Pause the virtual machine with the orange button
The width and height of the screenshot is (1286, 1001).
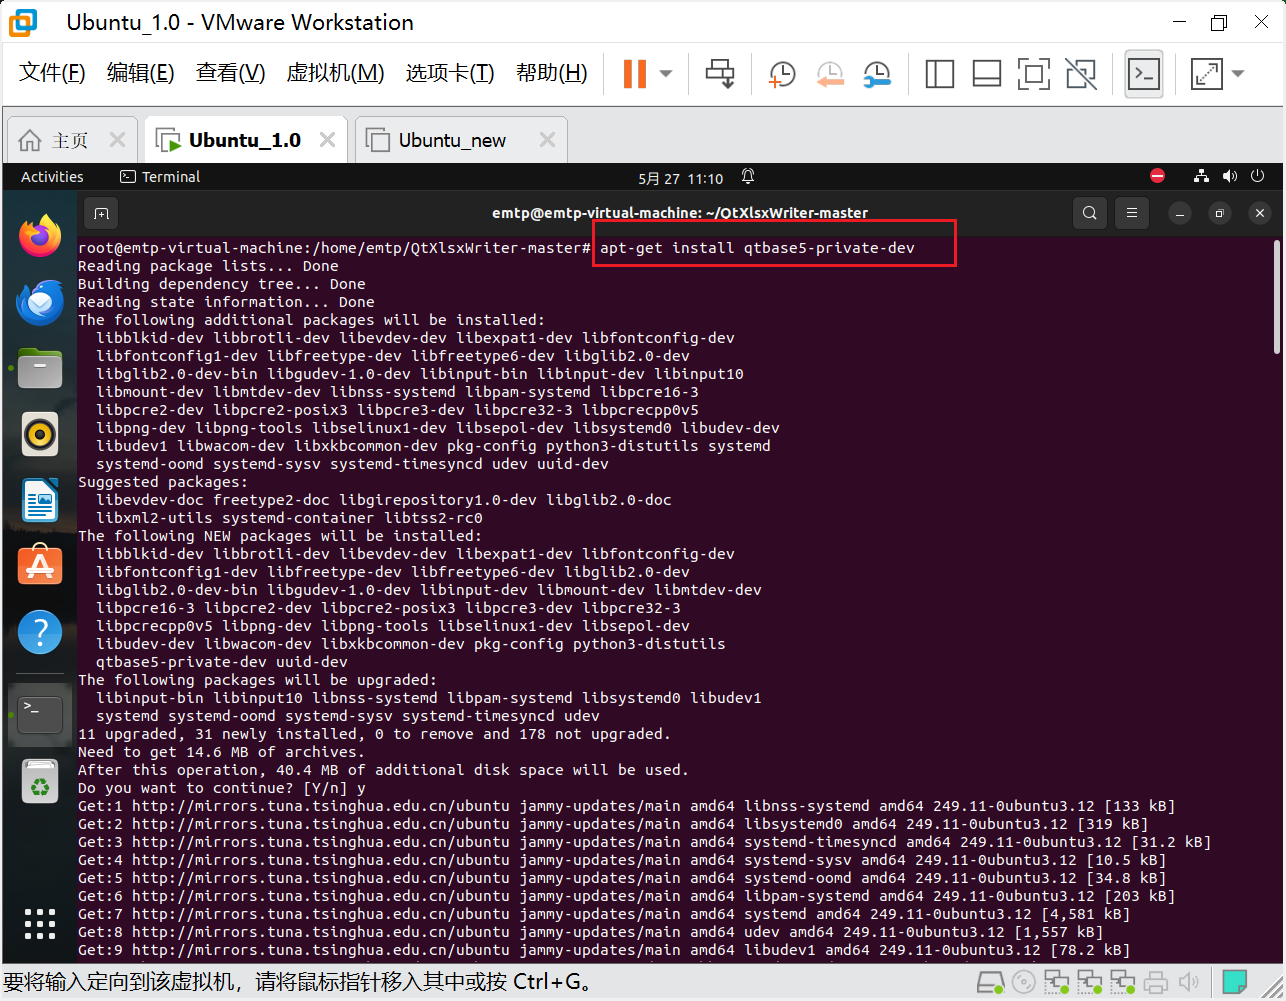coord(635,73)
